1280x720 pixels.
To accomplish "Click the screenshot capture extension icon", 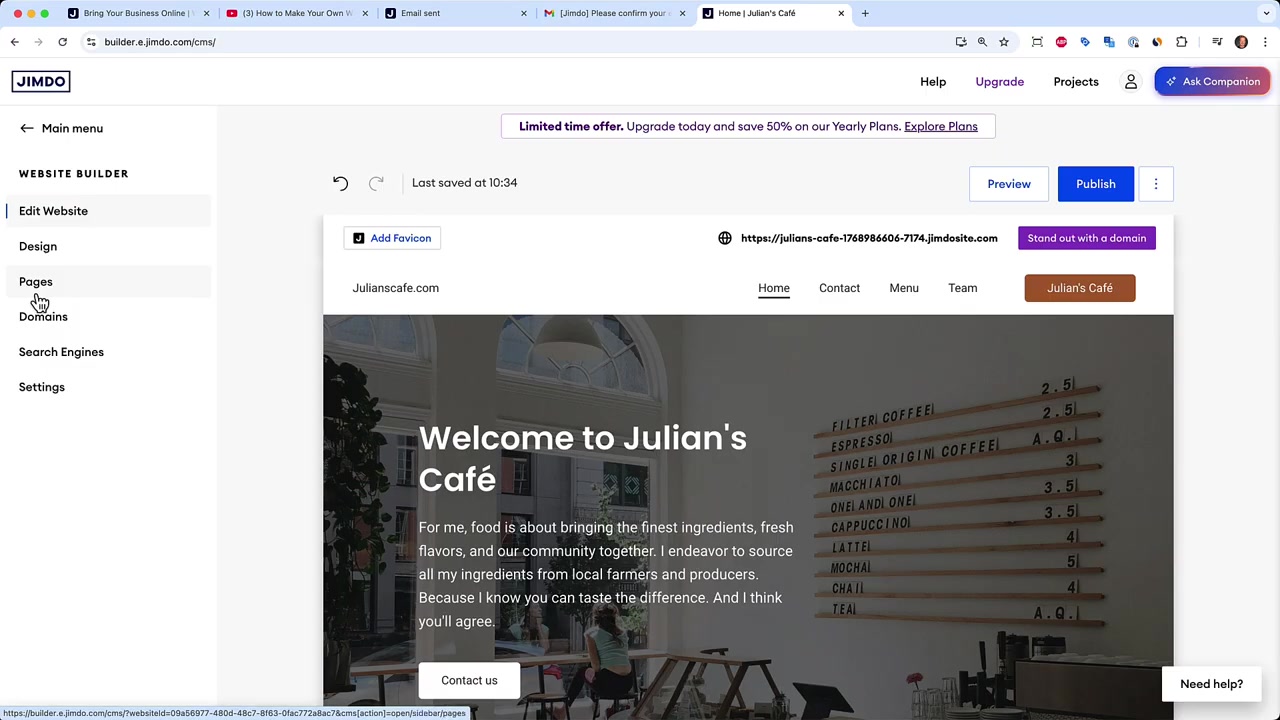I will [1037, 42].
